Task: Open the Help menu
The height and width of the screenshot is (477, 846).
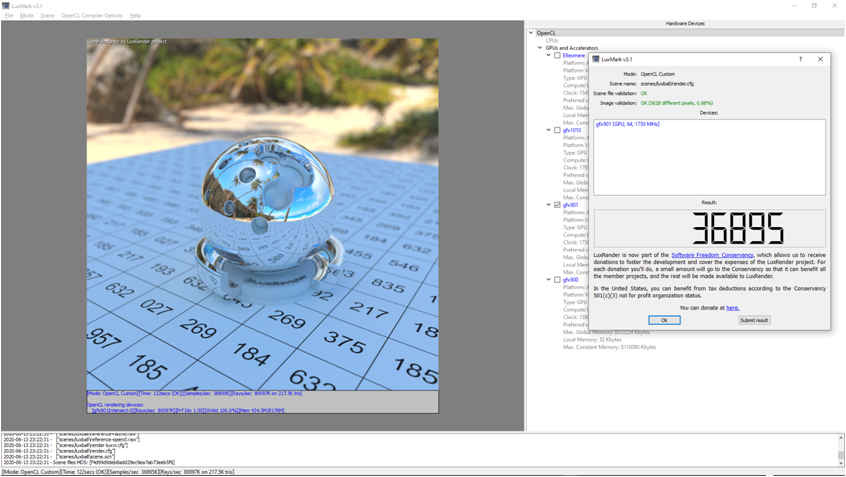Action: click(135, 16)
